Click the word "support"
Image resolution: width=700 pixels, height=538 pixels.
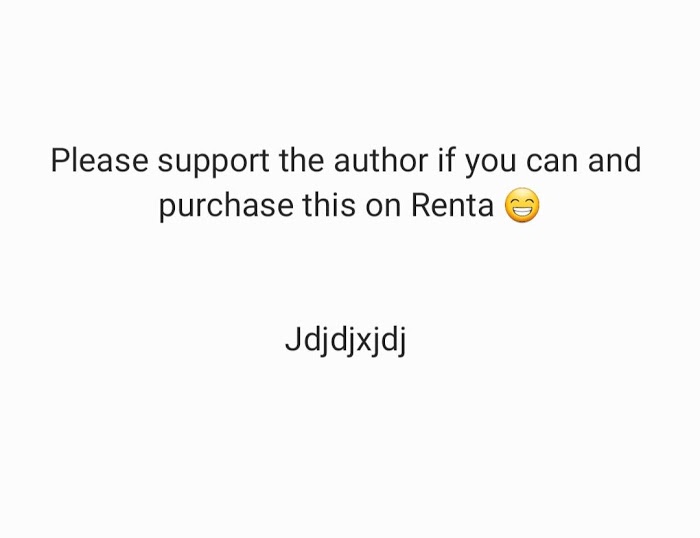tap(213, 163)
